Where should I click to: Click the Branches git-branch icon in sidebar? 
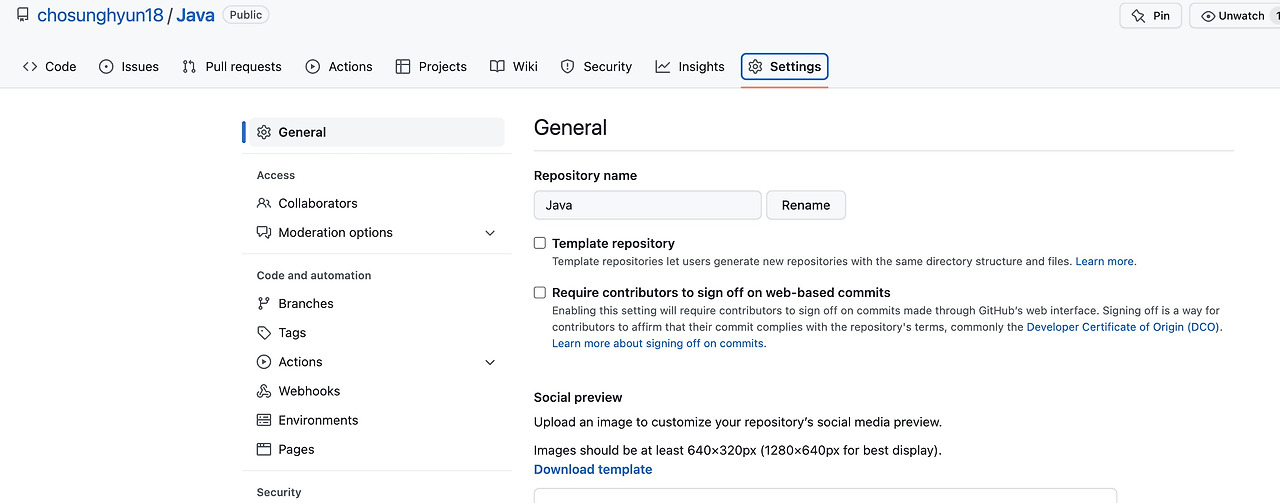[264, 303]
